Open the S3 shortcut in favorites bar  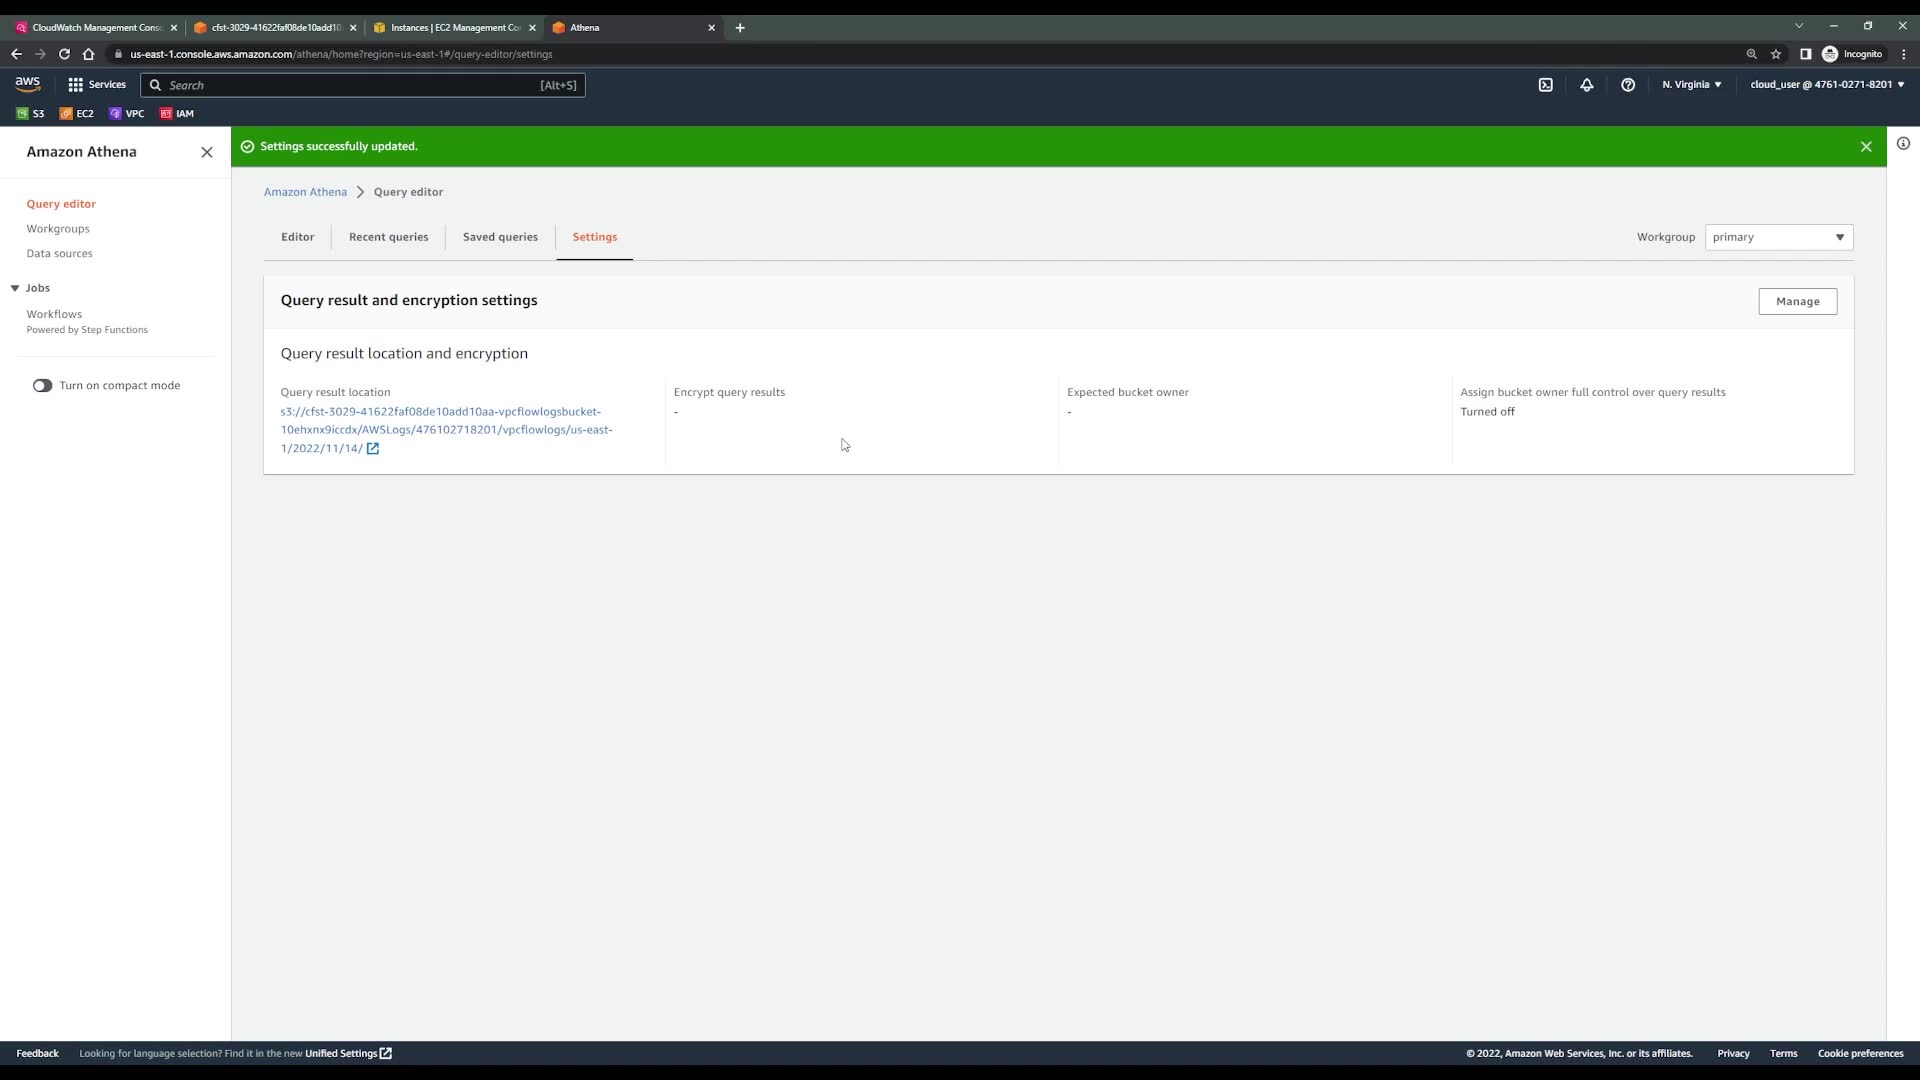click(30, 113)
